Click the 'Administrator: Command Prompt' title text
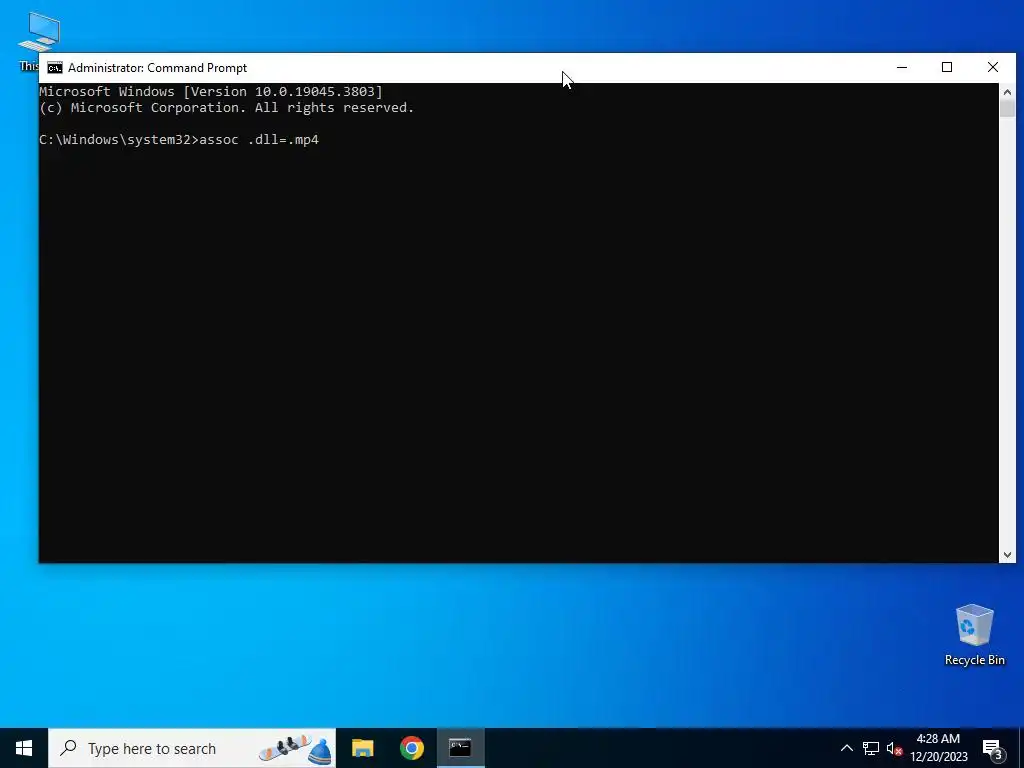Image resolution: width=1024 pixels, height=768 pixels. click(157, 68)
